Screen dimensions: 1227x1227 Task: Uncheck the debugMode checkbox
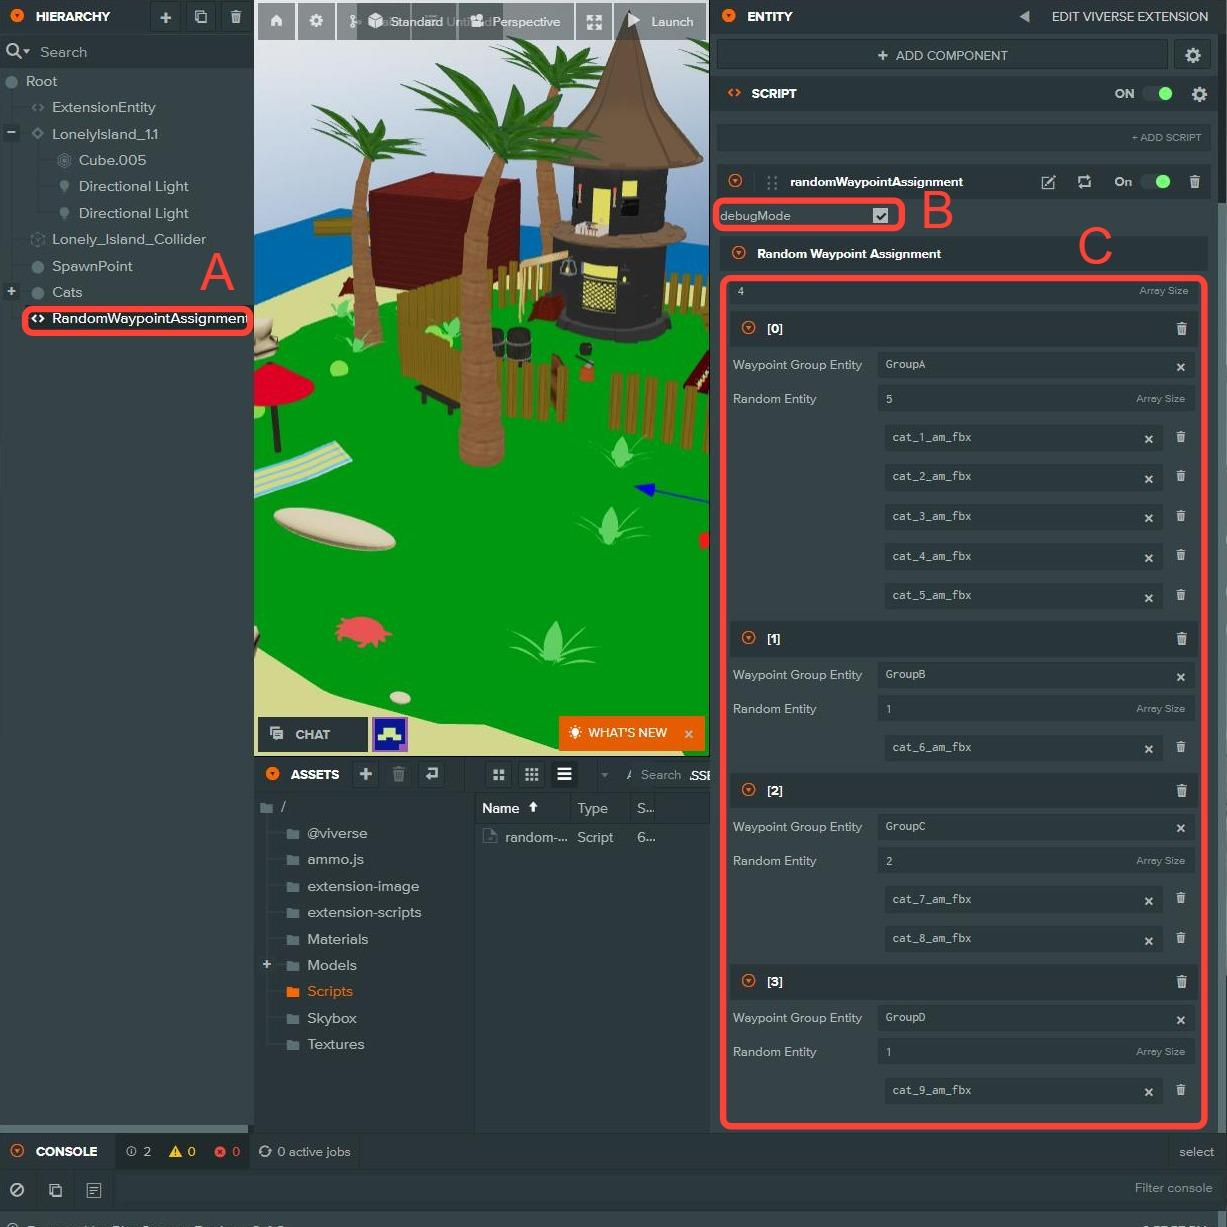[x=880, y=216]
